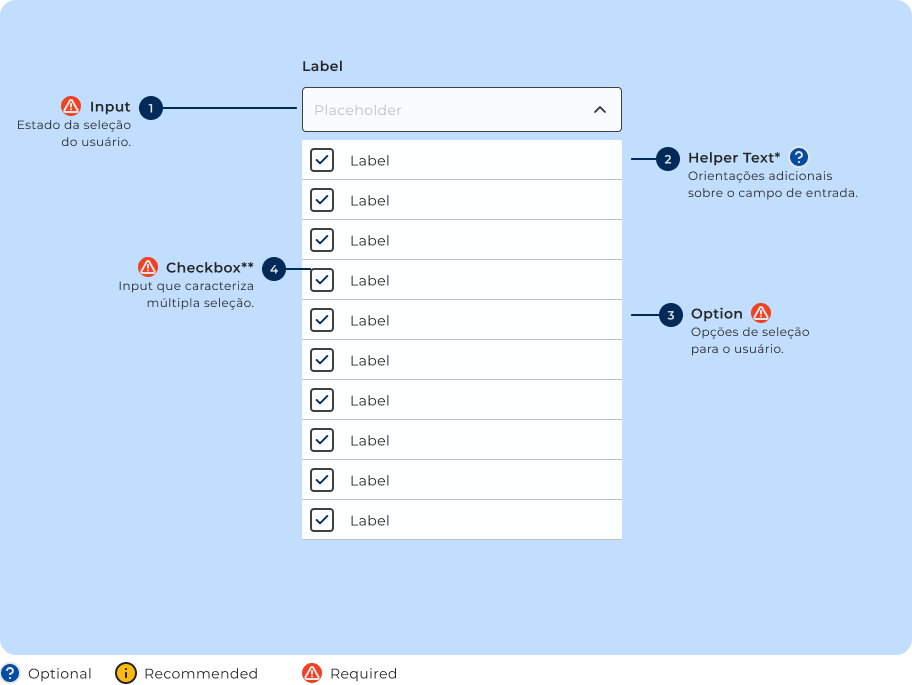Click the number 4 annotation badge
Viewport: 912px width, 685px height.
pyautogui.click(x=274, y=269)
